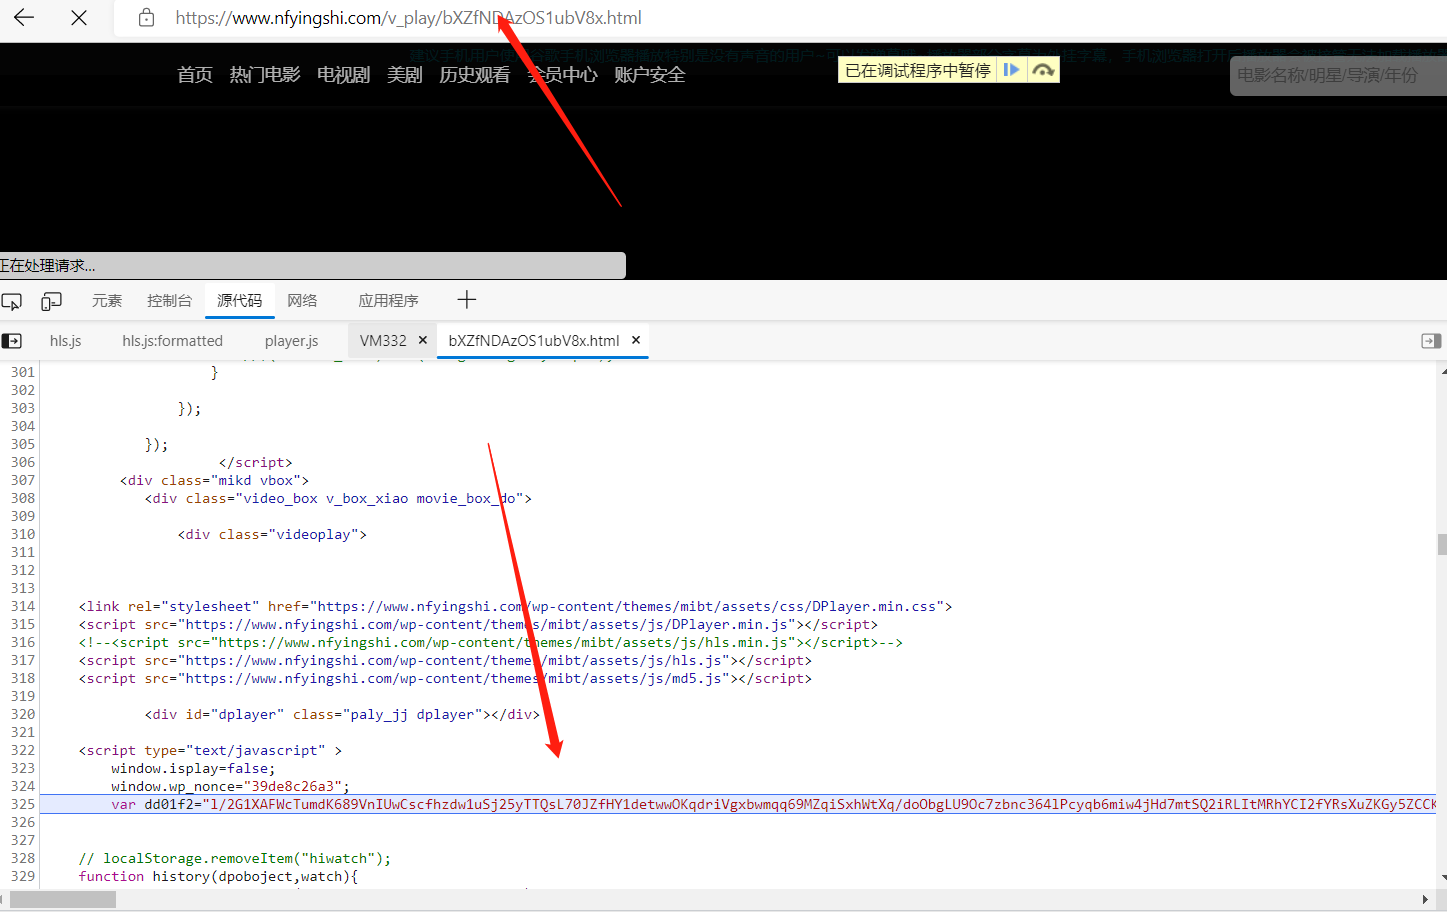Click the div id="dplayer" code line
1447x912 pixels.
[x=342, y=714]
